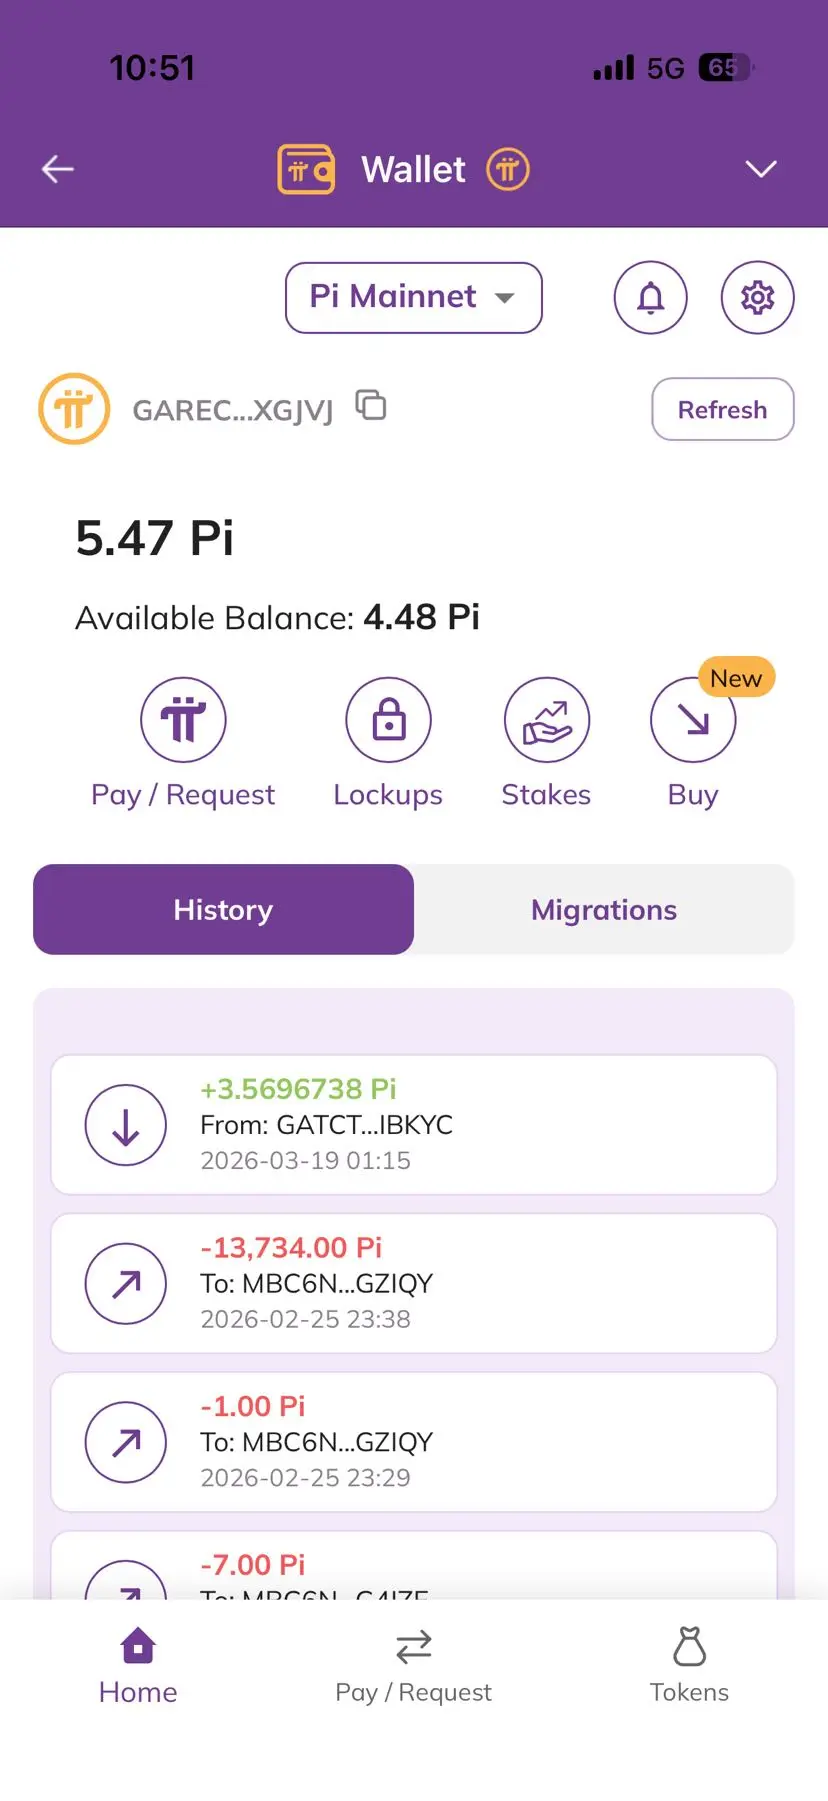The height and width of the screenshot is (1801, 828).
Task: Open Stakes hand-chart icon
Action: click(546, 720)
